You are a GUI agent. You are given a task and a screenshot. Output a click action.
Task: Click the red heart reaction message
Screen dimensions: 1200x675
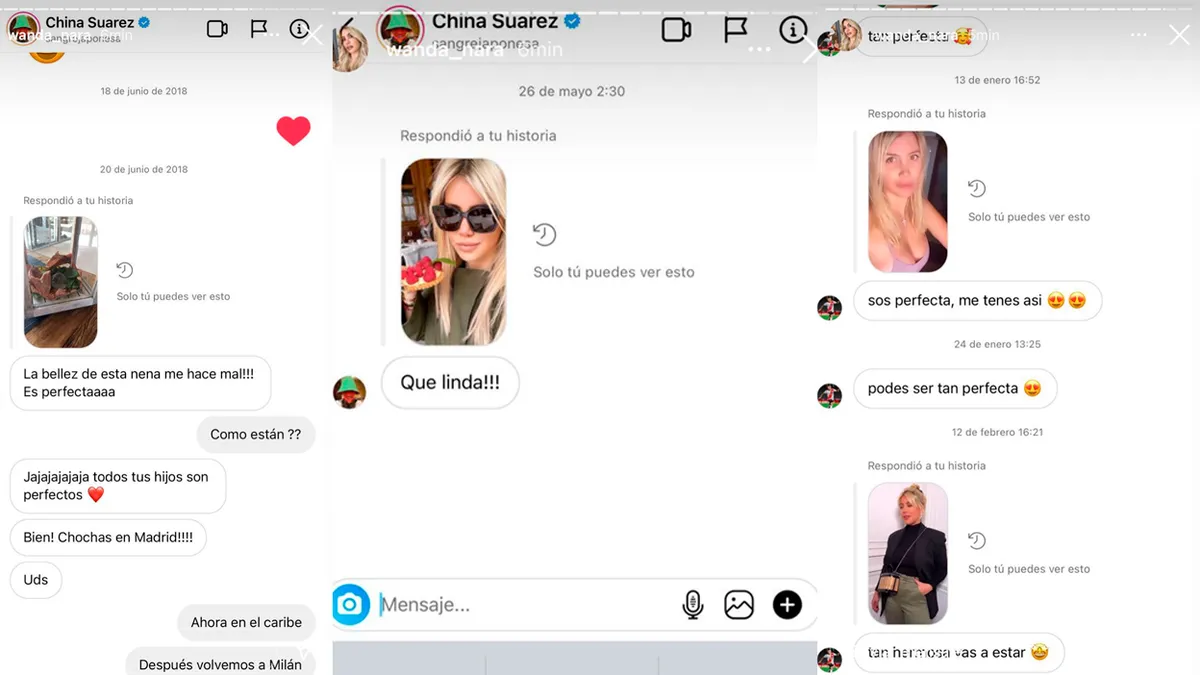coord(293,130)
